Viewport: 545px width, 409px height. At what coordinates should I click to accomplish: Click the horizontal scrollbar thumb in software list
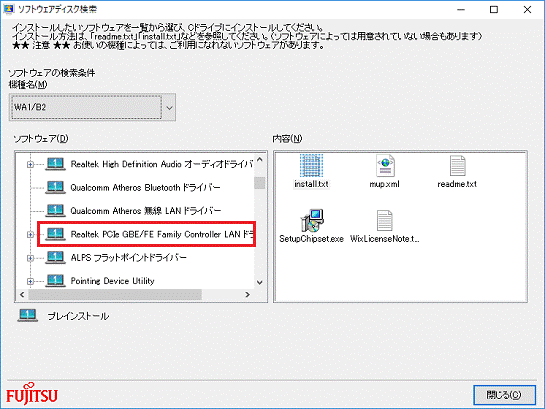coord(115,295)
